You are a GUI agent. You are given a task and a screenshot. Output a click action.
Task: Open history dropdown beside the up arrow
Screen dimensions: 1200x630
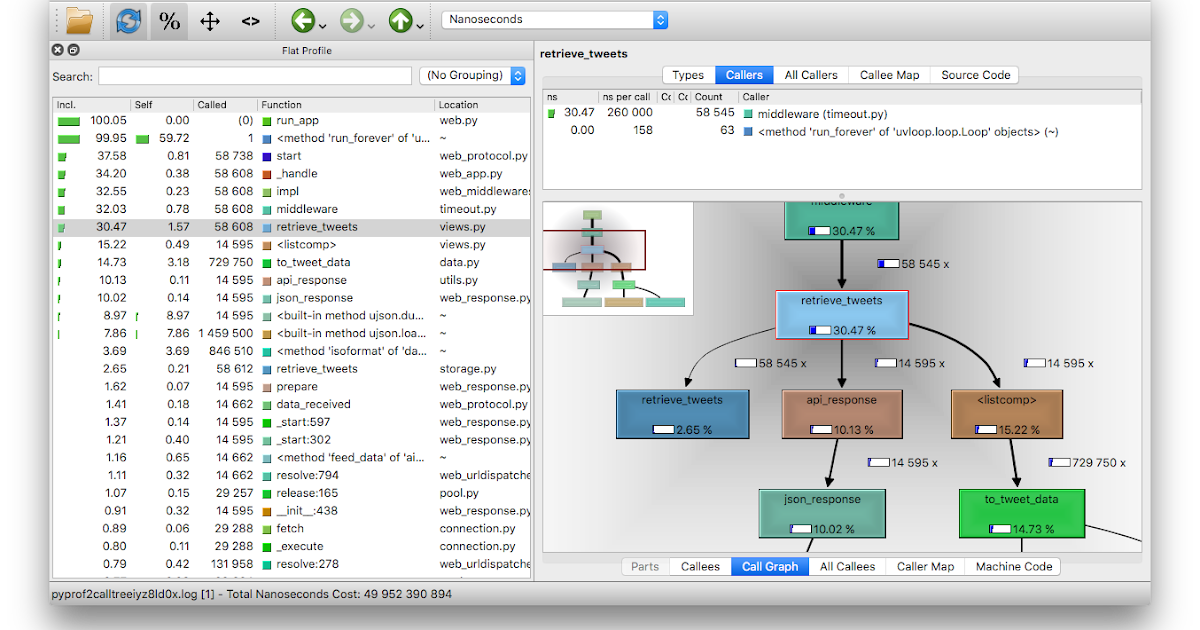tap(421, 24)
